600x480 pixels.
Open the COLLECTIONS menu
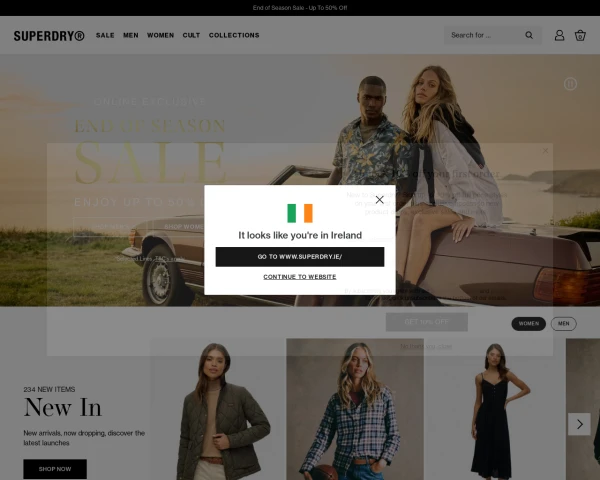pos(234,35)
